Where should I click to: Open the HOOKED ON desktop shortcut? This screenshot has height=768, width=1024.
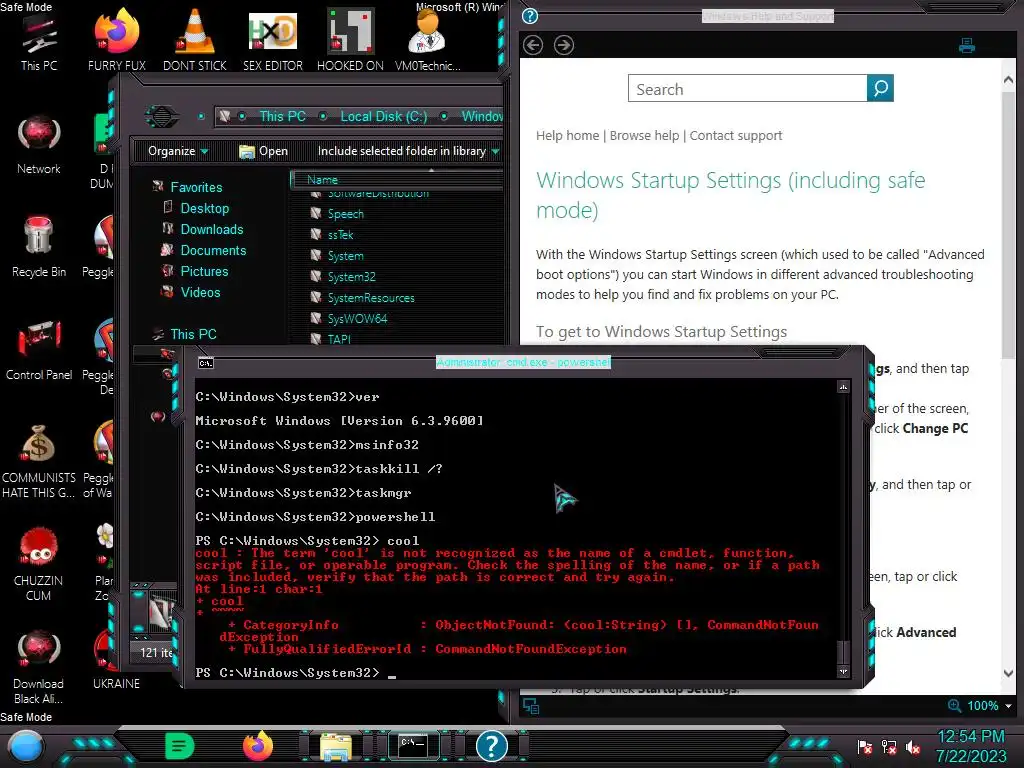[350, 40]
